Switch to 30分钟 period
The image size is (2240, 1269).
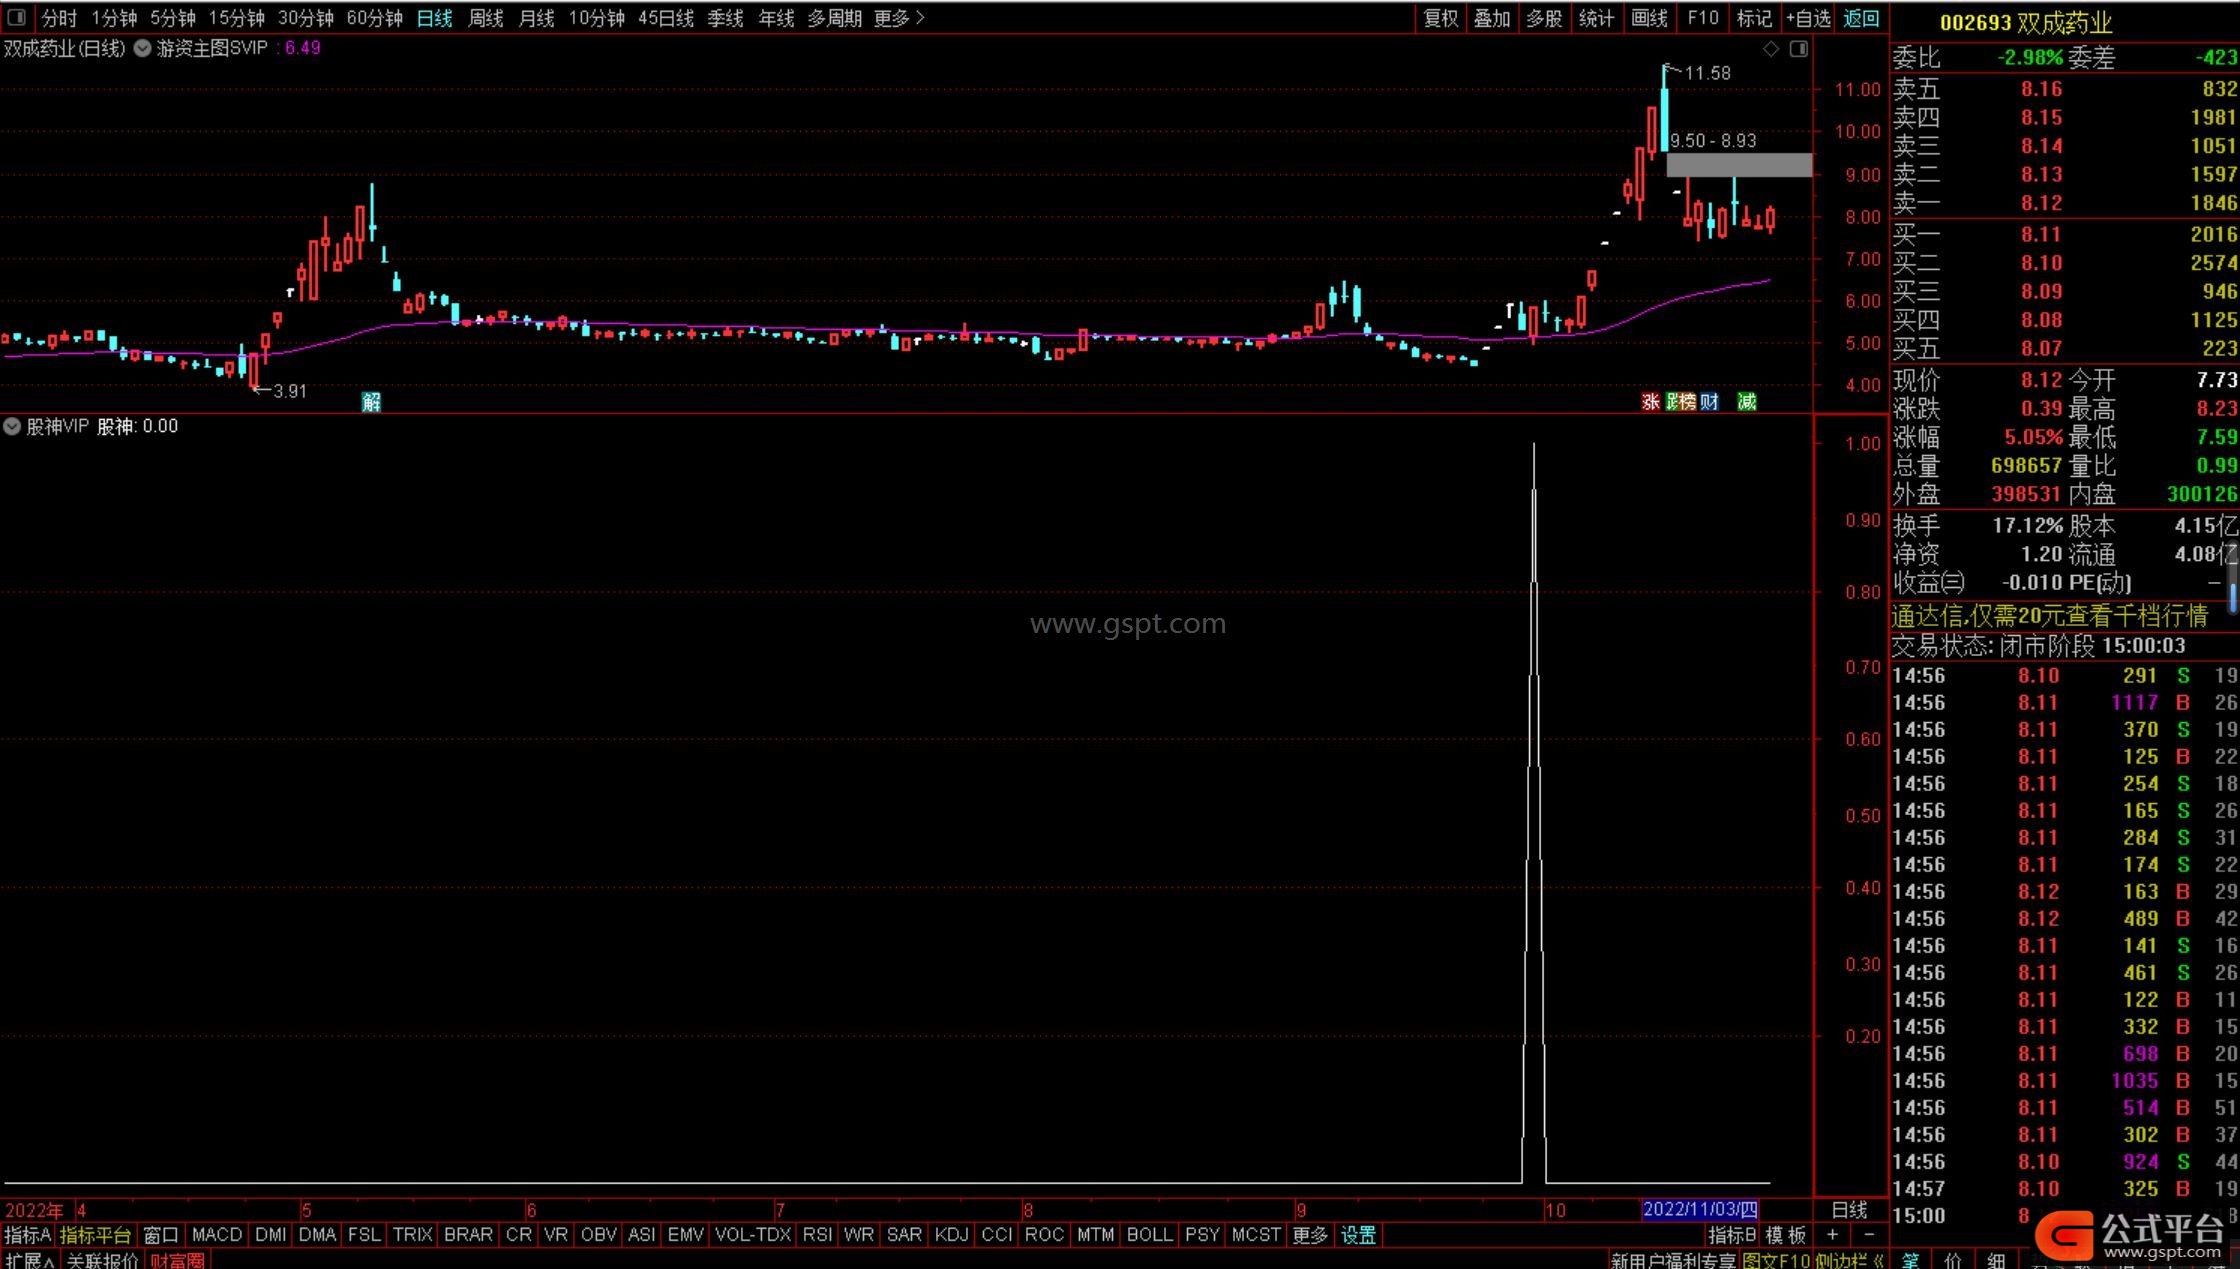(x=305, y=18)
